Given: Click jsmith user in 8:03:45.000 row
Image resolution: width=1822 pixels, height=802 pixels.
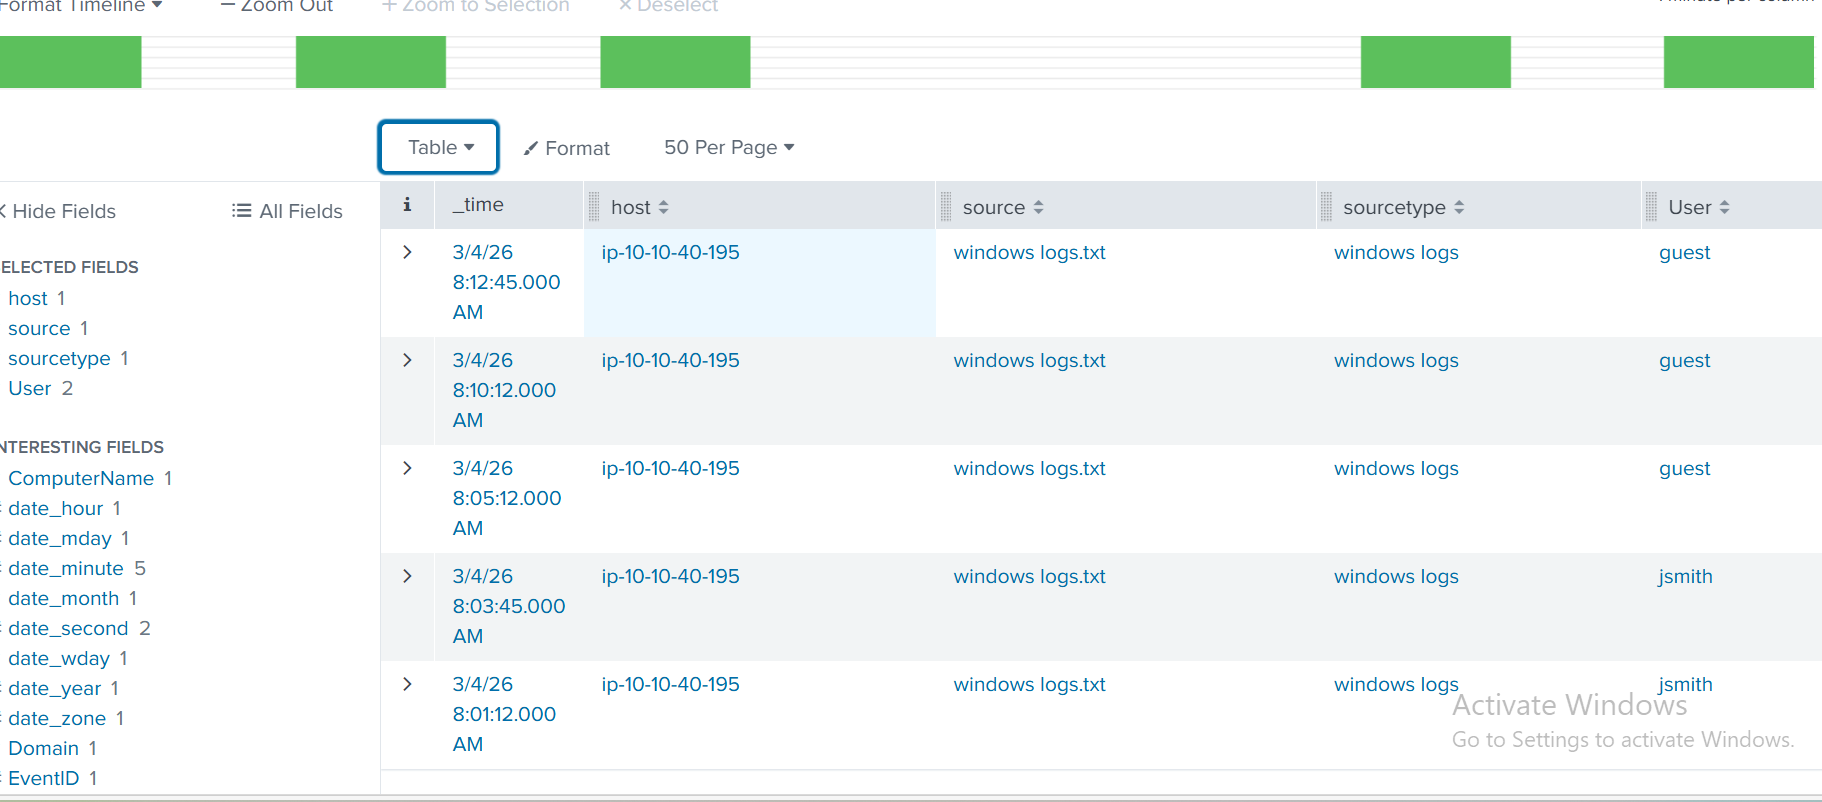Looking at the screenshot, I should coord(1685,576).
